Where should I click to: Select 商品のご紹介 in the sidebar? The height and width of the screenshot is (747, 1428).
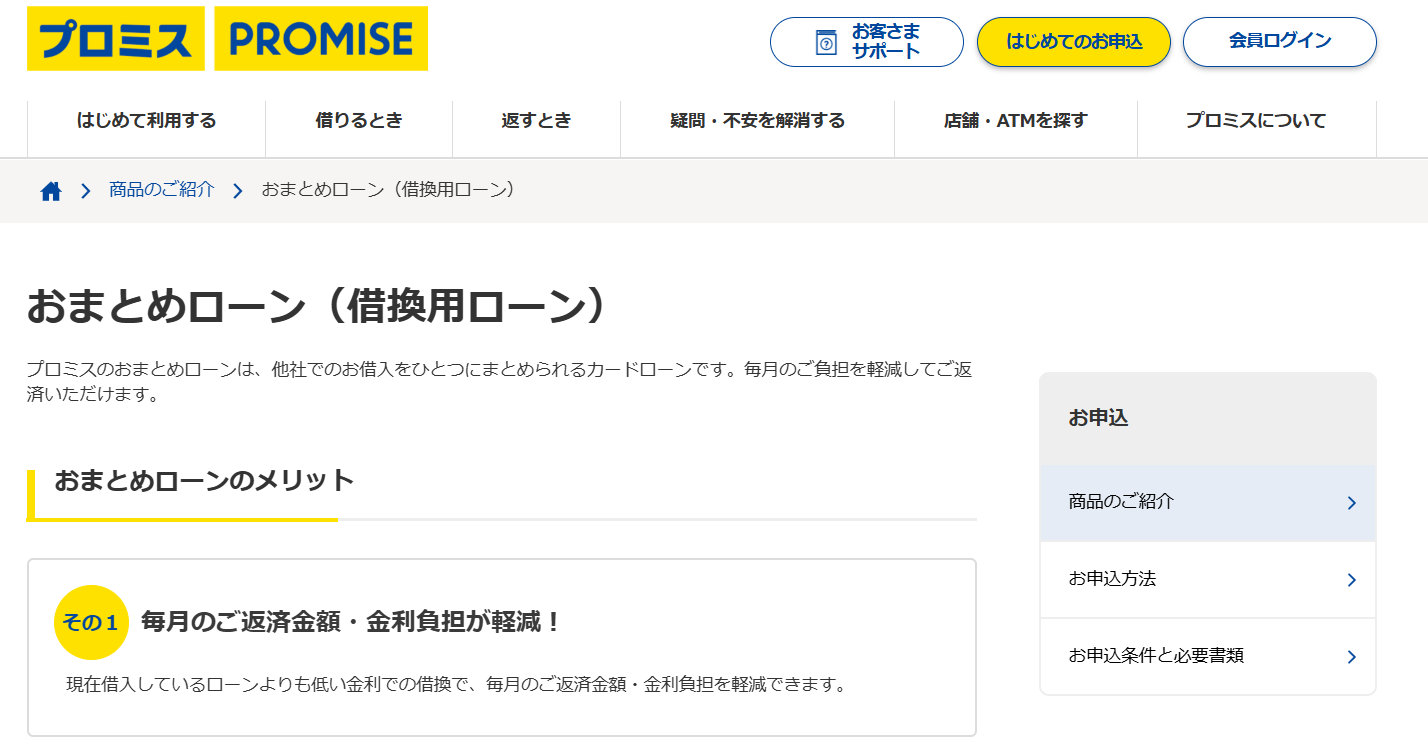tap(1208, 503)
